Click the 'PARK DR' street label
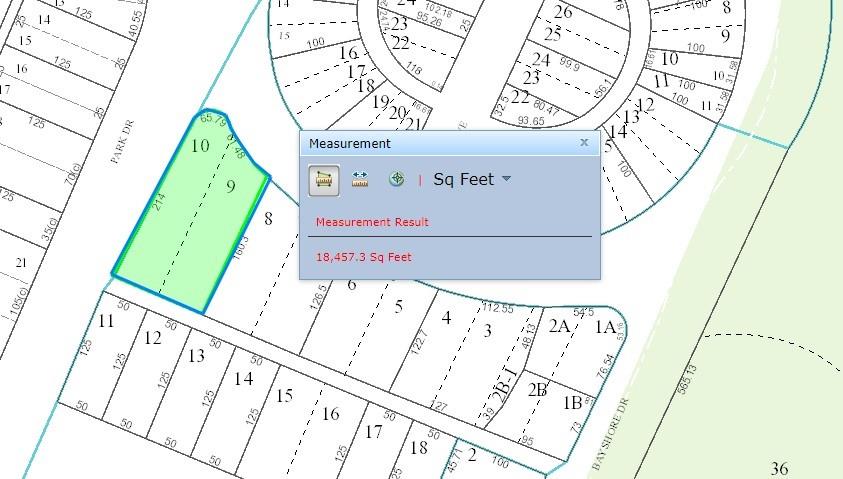This screenshot has width=843, height=479. pos(122,142)
